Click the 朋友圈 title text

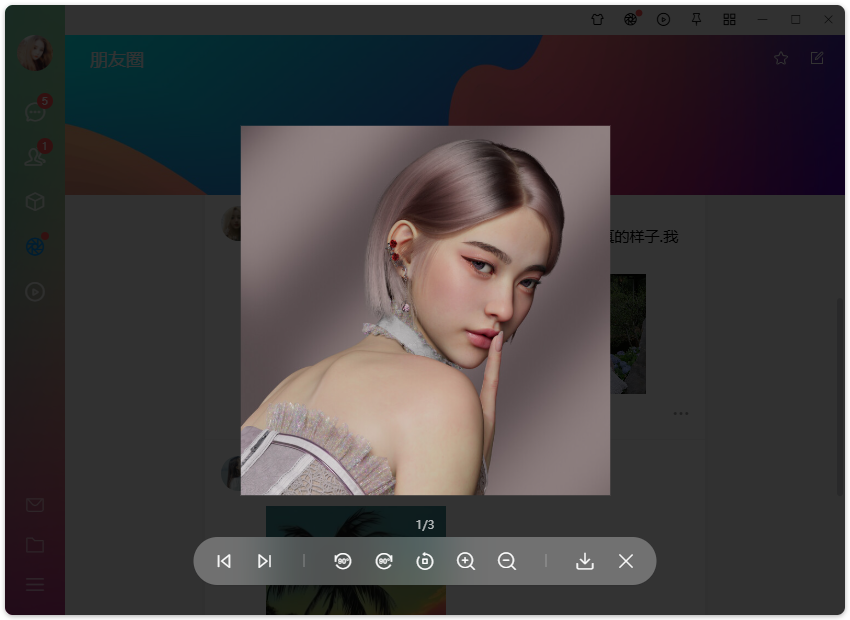click(x=117, y=60)
